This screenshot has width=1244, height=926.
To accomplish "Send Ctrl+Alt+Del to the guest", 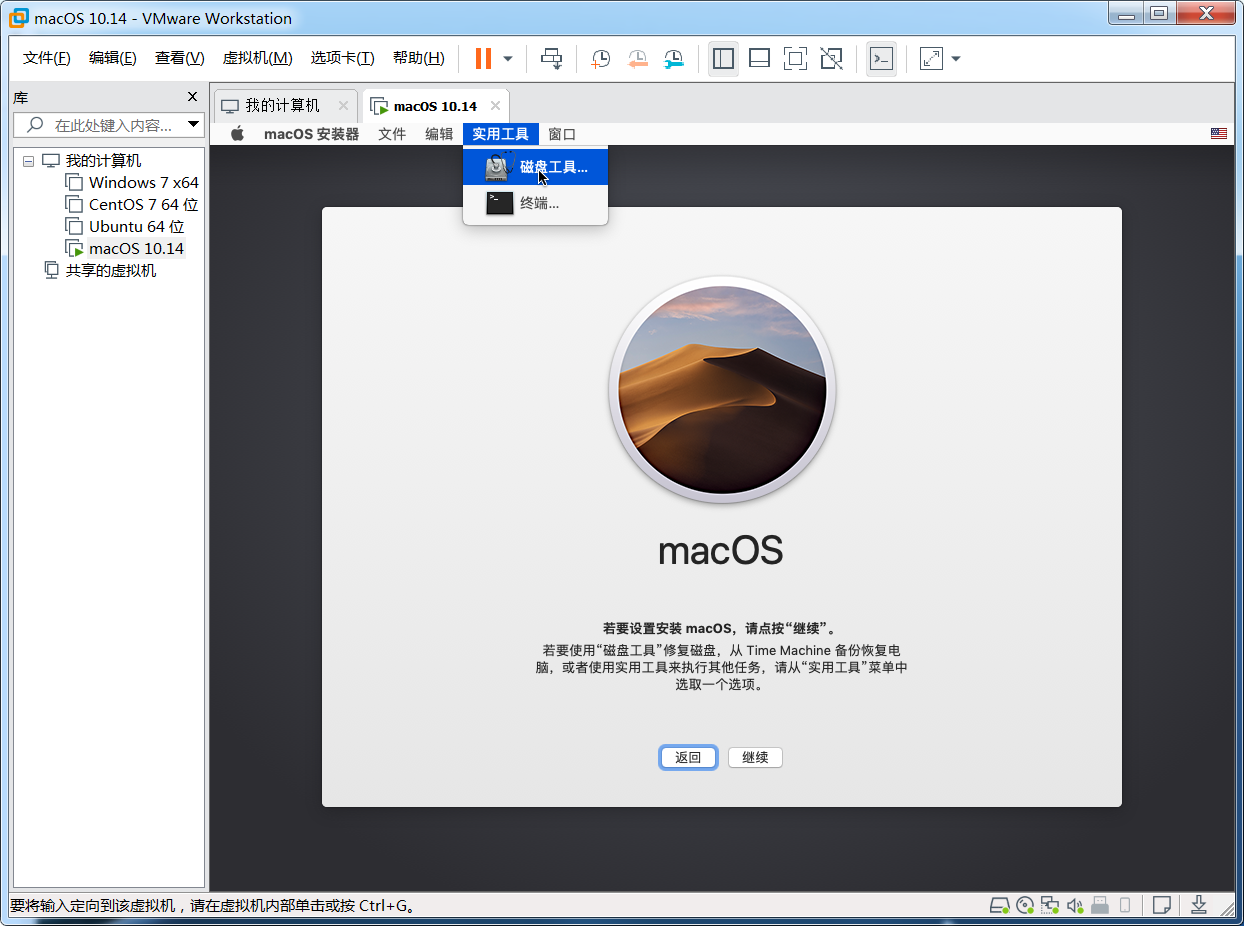I will pyautogui.click(x=551, y=58).
